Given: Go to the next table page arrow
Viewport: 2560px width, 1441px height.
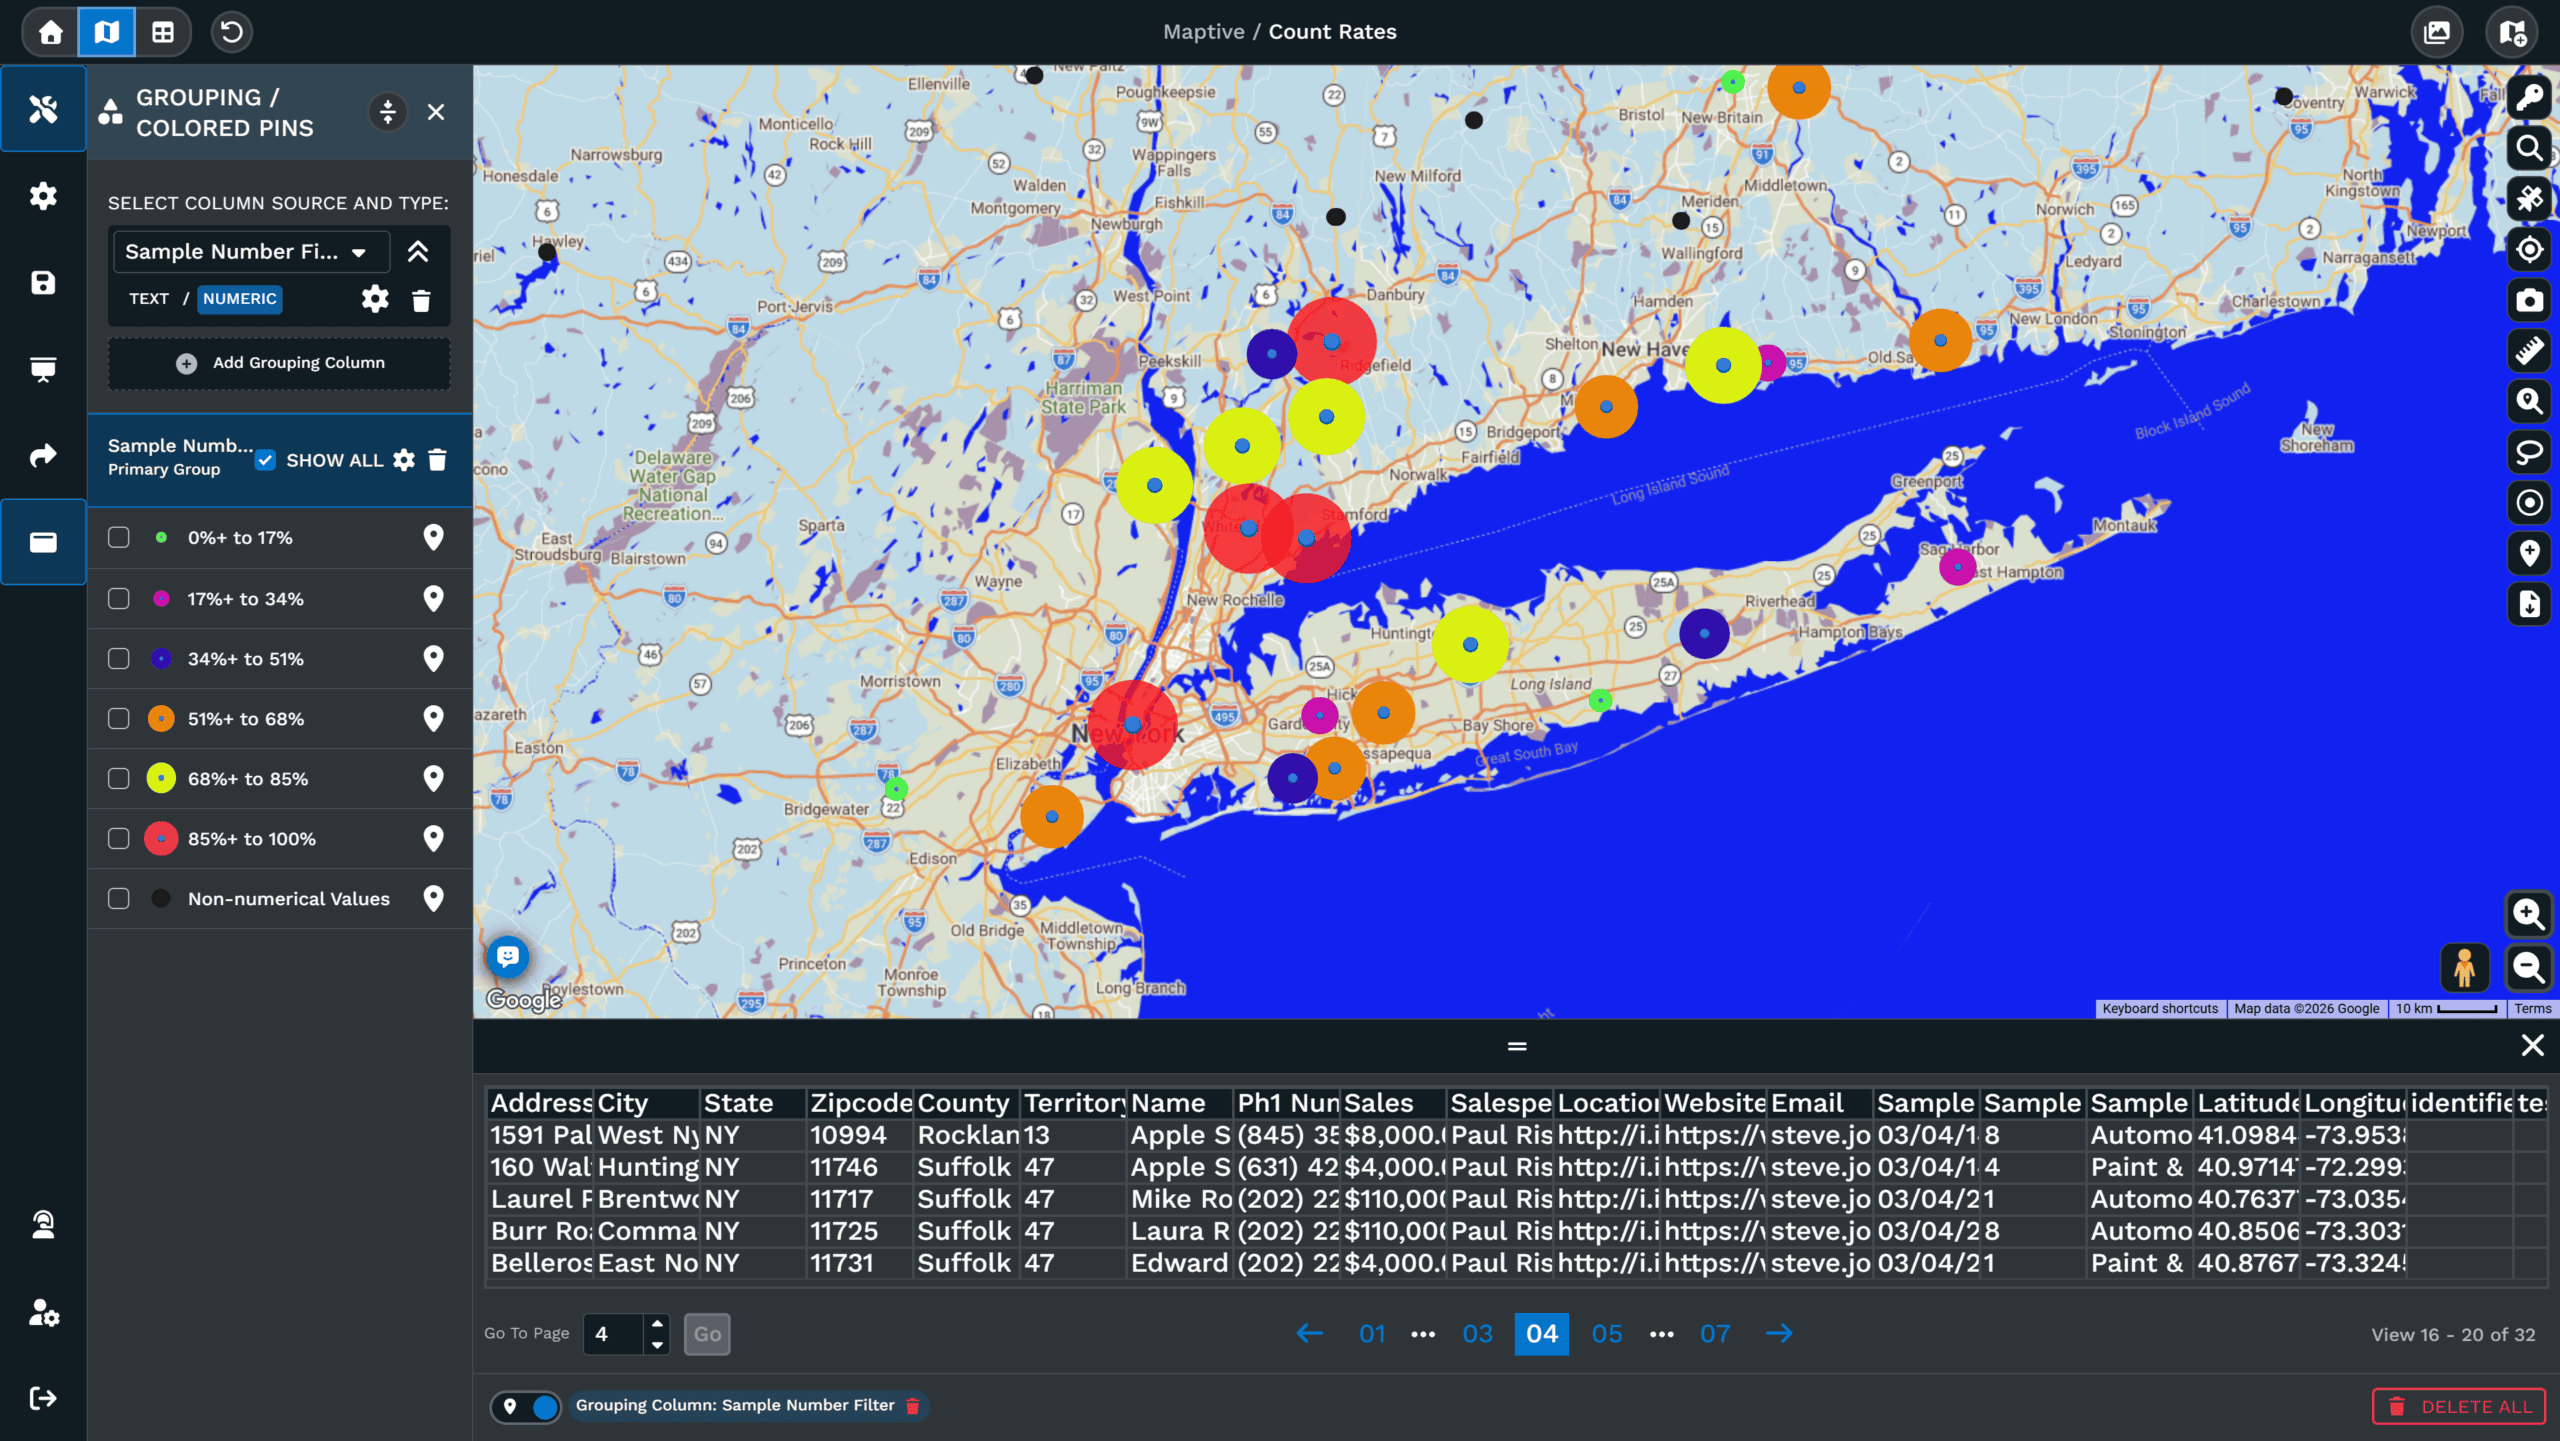Looking at the screenshot, I should pos(1779,1334).
